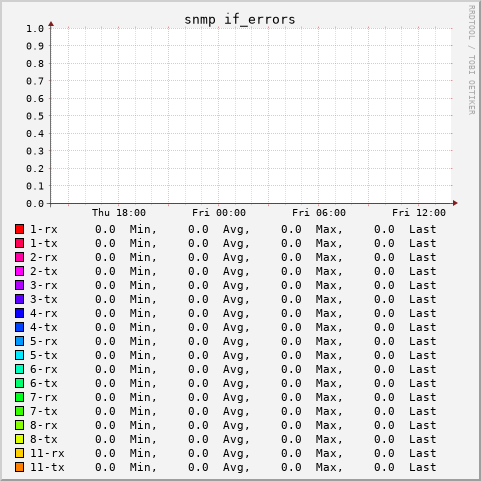Click the yellow 8-tx legend swatch
This screenshot has width=481, height=481.
point(19,439)
